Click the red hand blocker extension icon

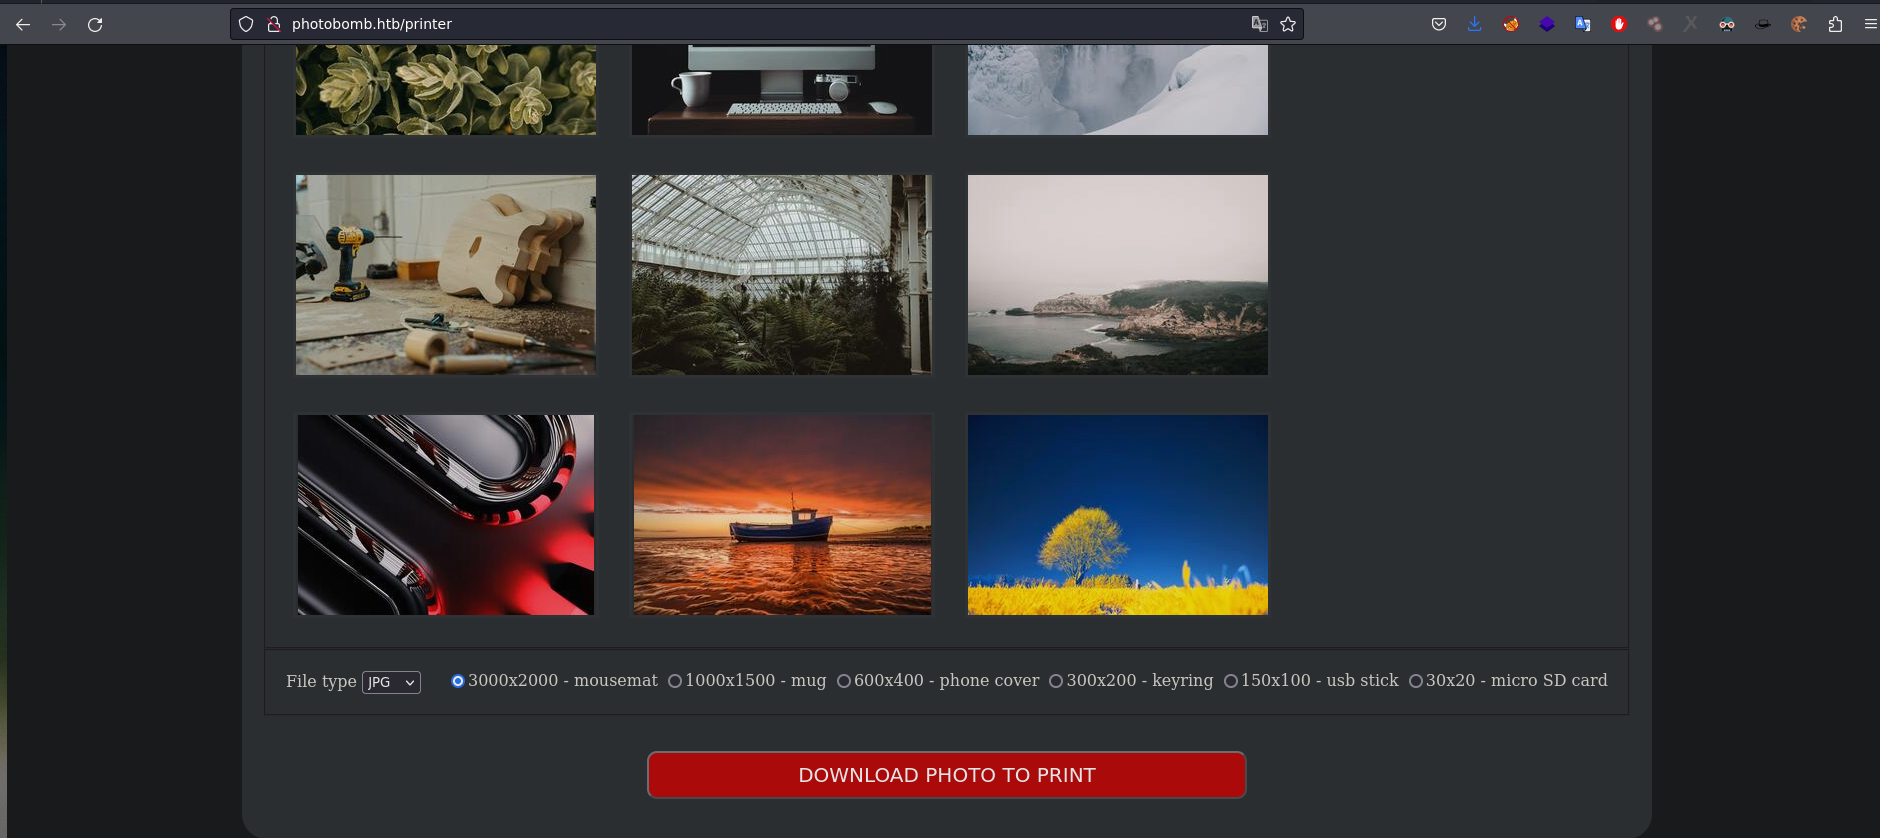pos(1619,24)
